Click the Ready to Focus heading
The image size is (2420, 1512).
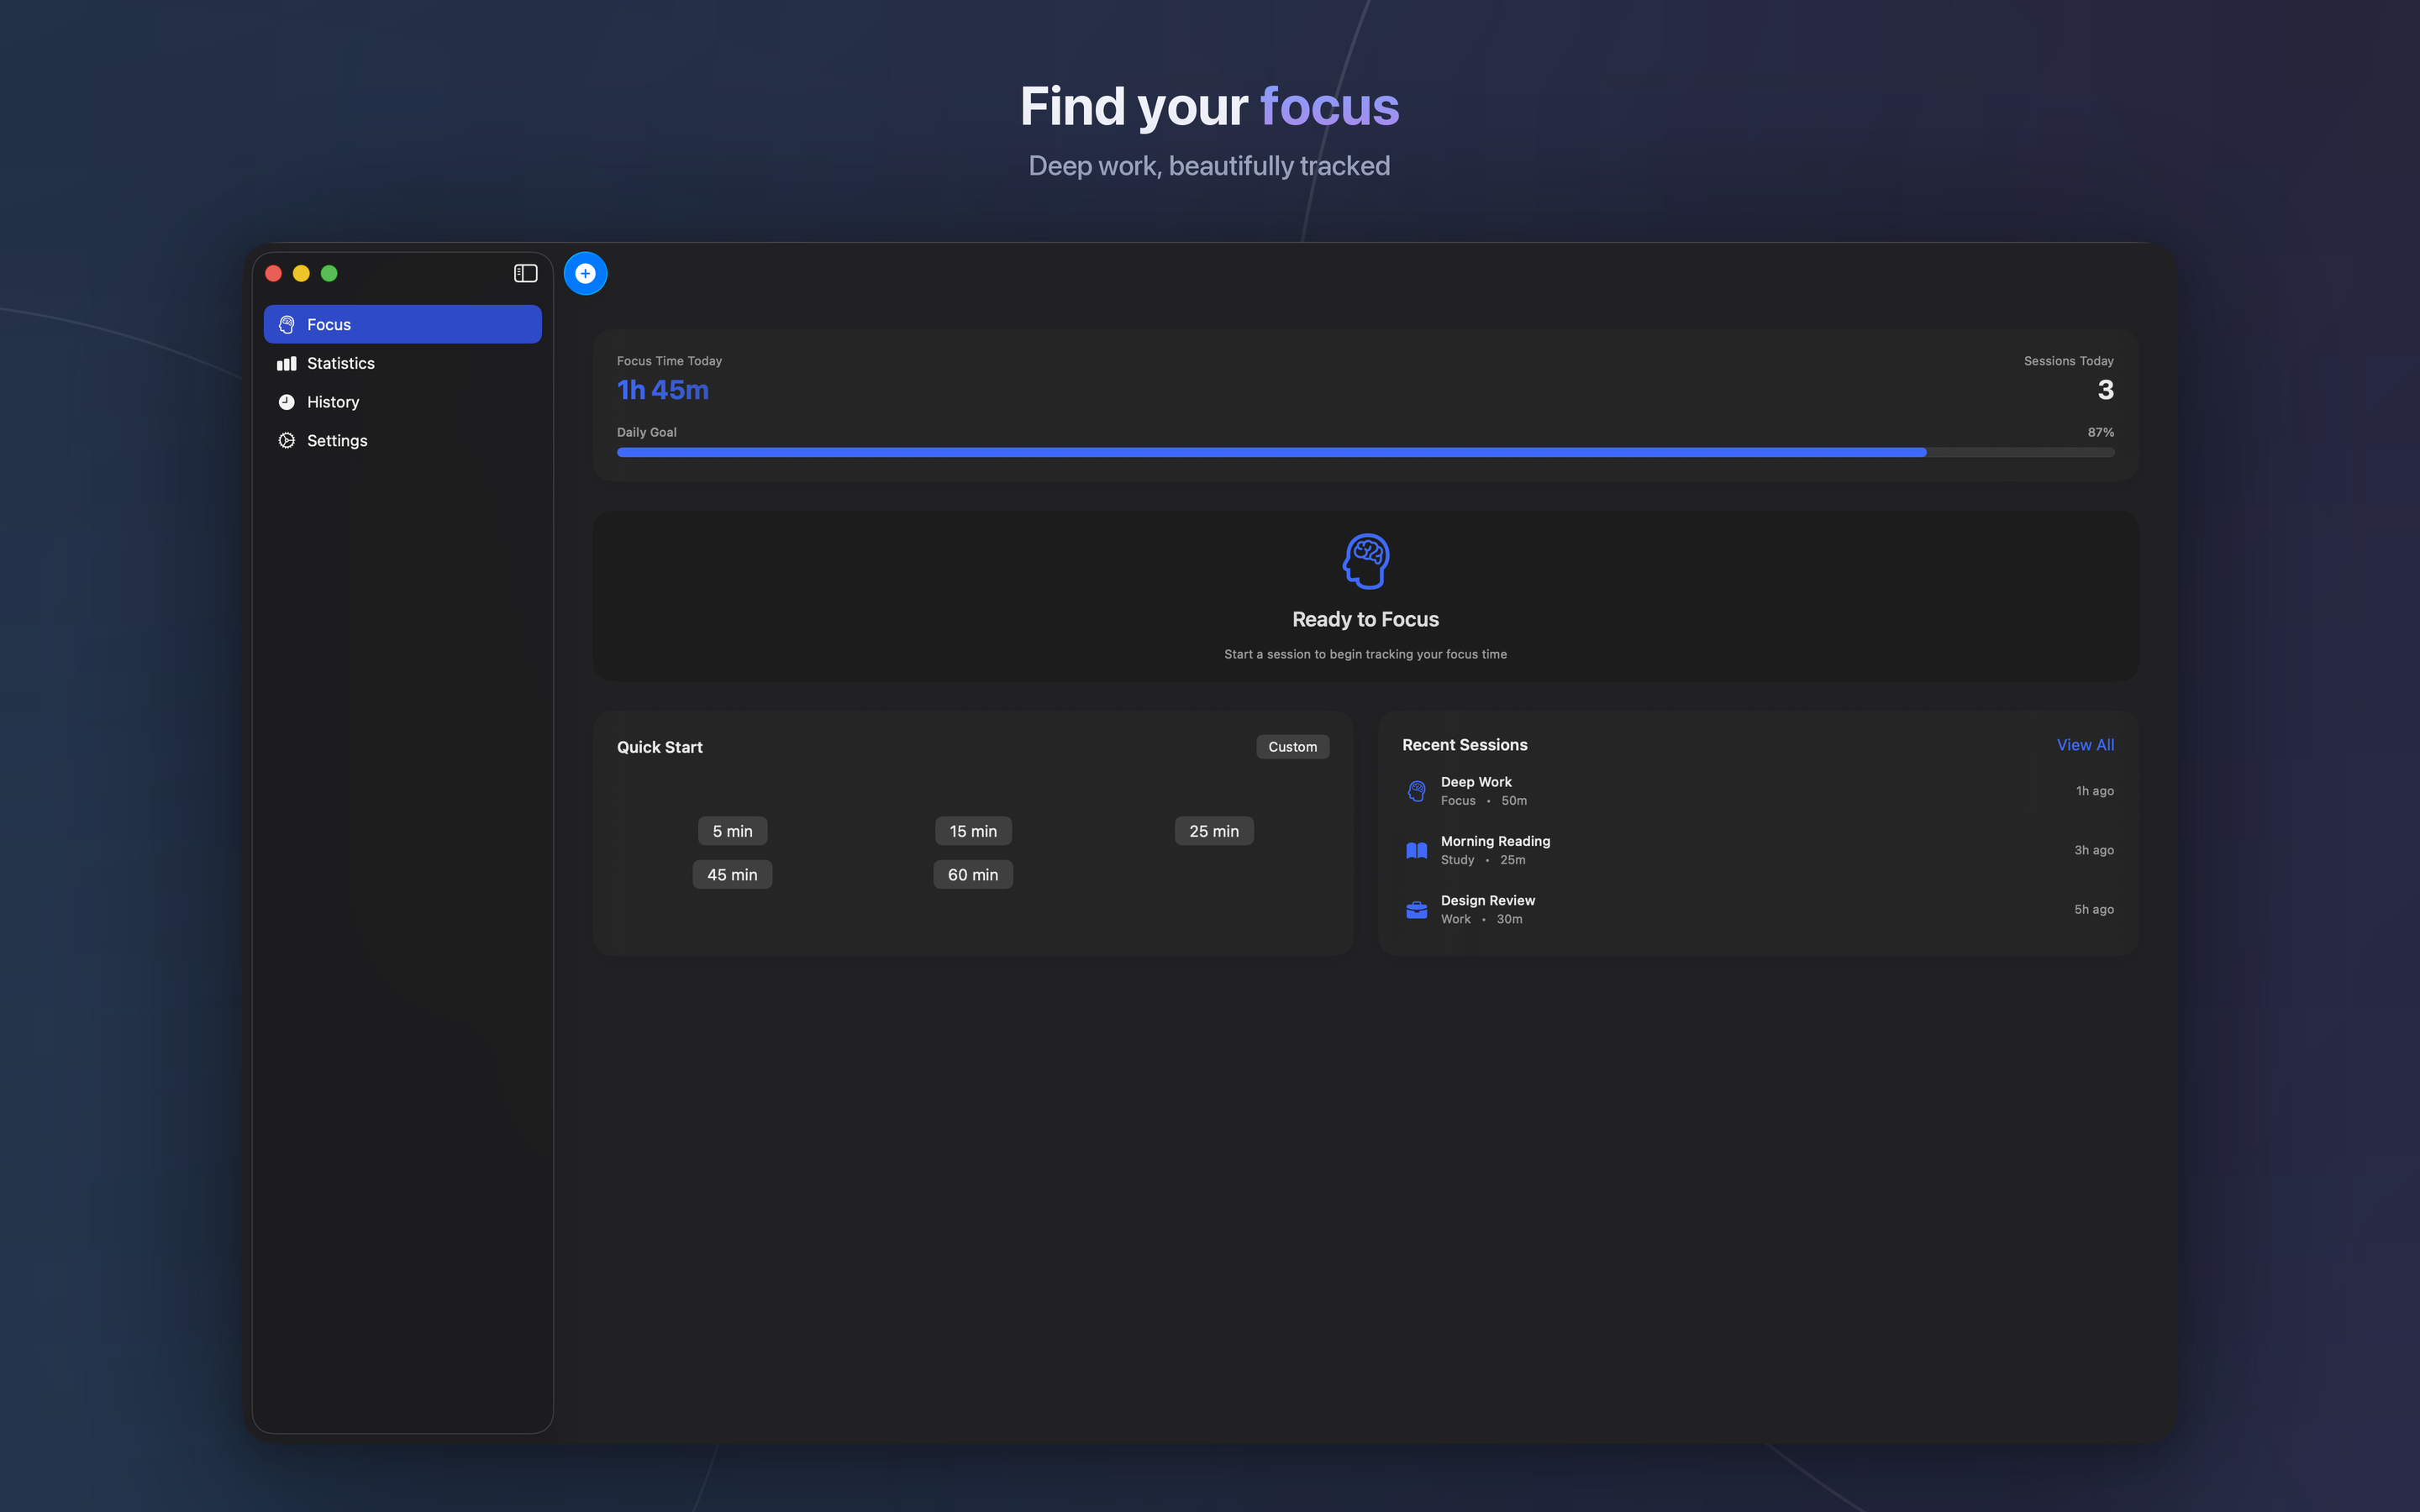coord(1365,619)
